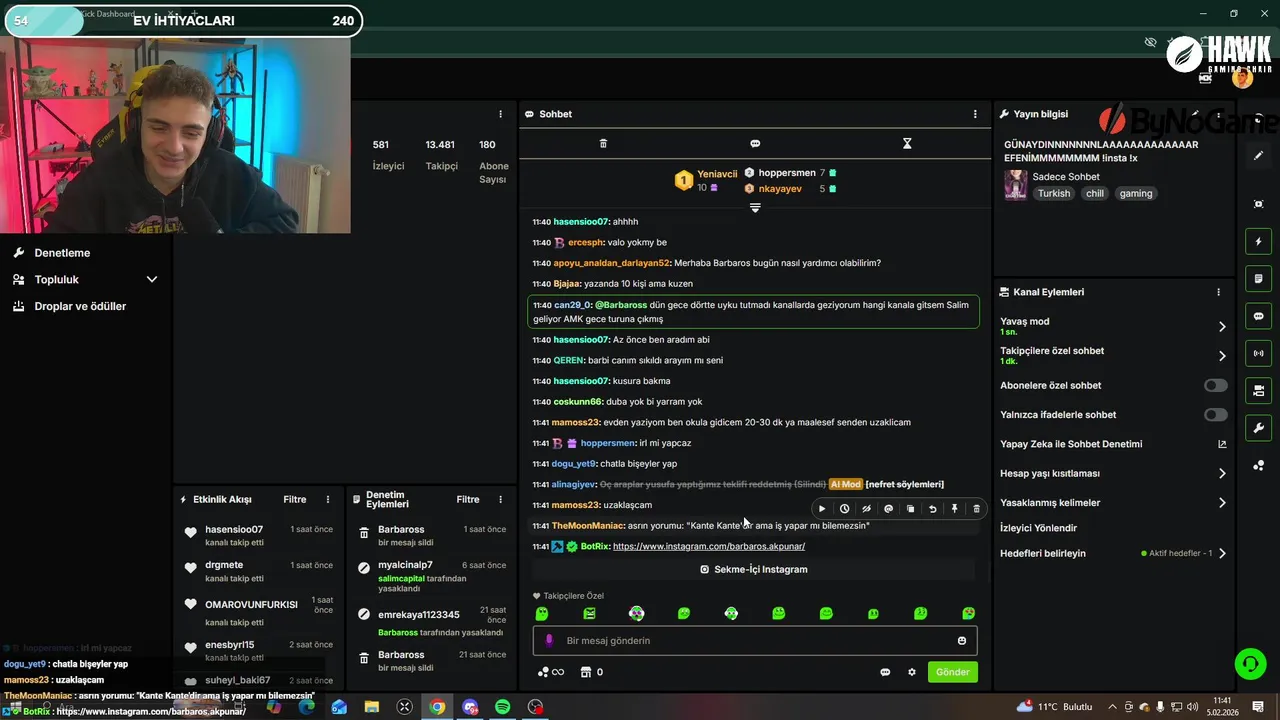Click pencil icon in right sidebar
Image resolution: width=1280 pixels, height=720 pixels.
pos(1258,156)
